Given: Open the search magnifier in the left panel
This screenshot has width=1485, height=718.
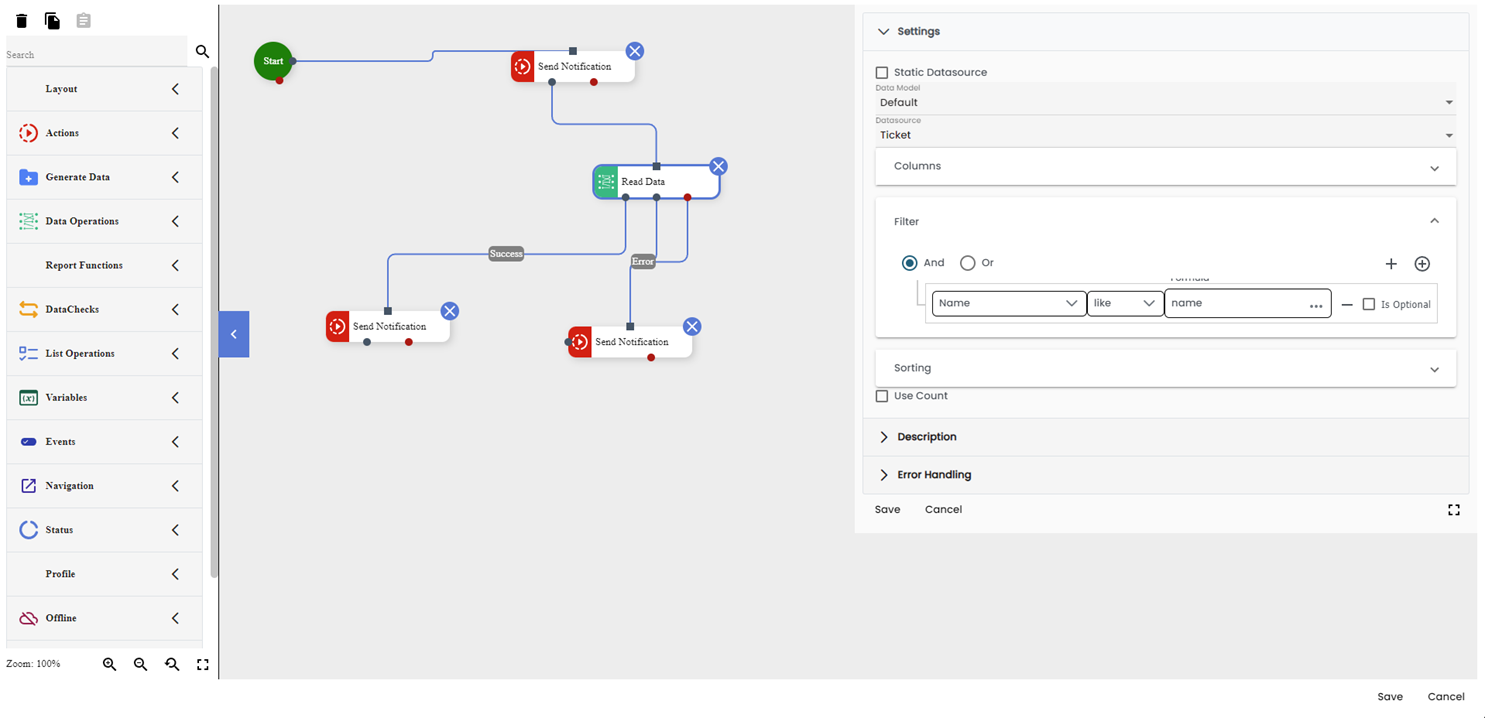Looking at the screenshot, I should point(203,51).
